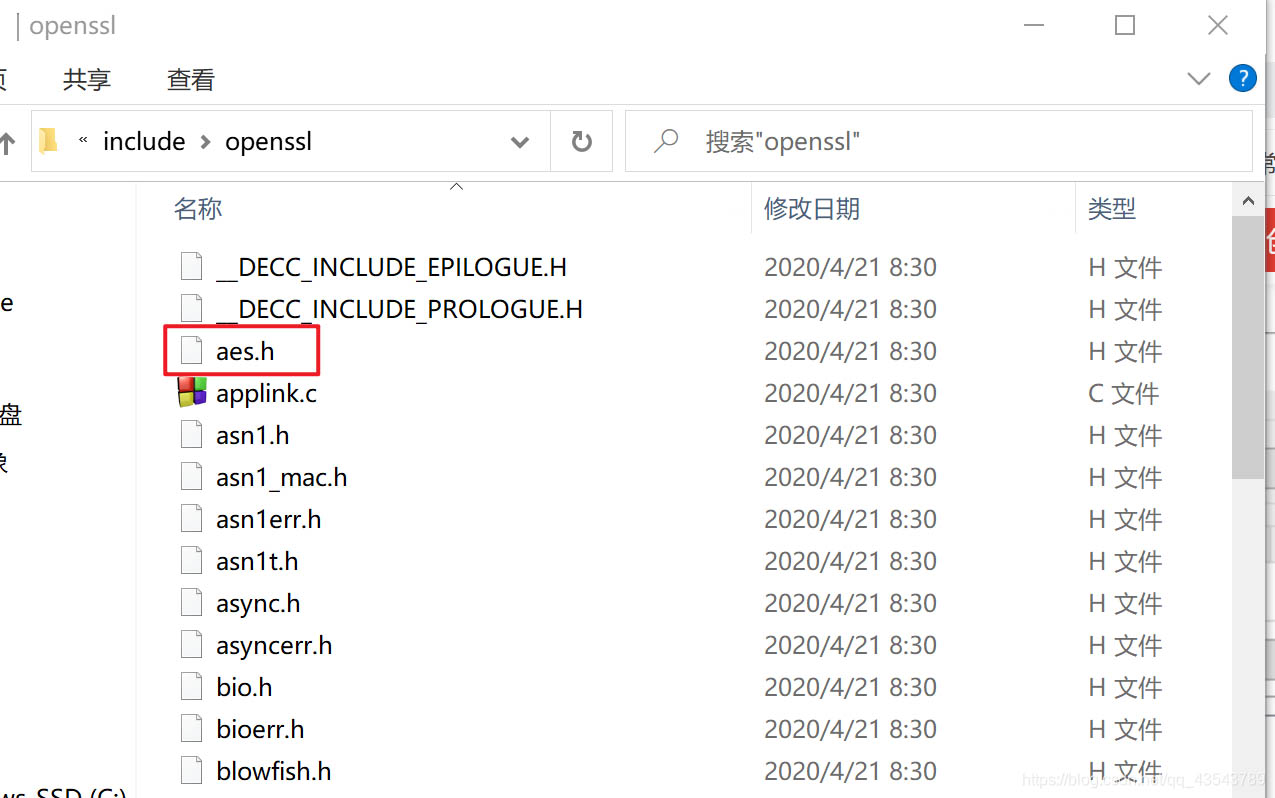This screenshot has height=798, width=1275.
Task: Select the name __DECC_INCLUDE_PROLOGUE.H
Action: coord(399,309)
